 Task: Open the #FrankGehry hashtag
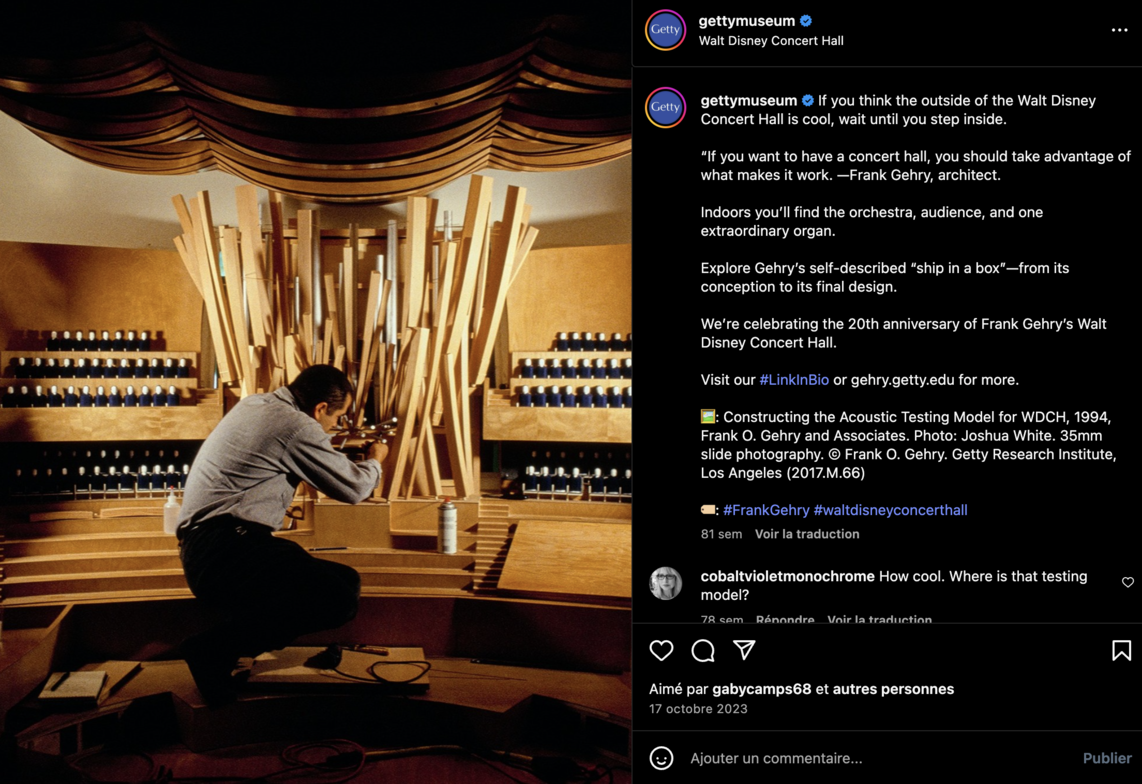pos(766,510)
